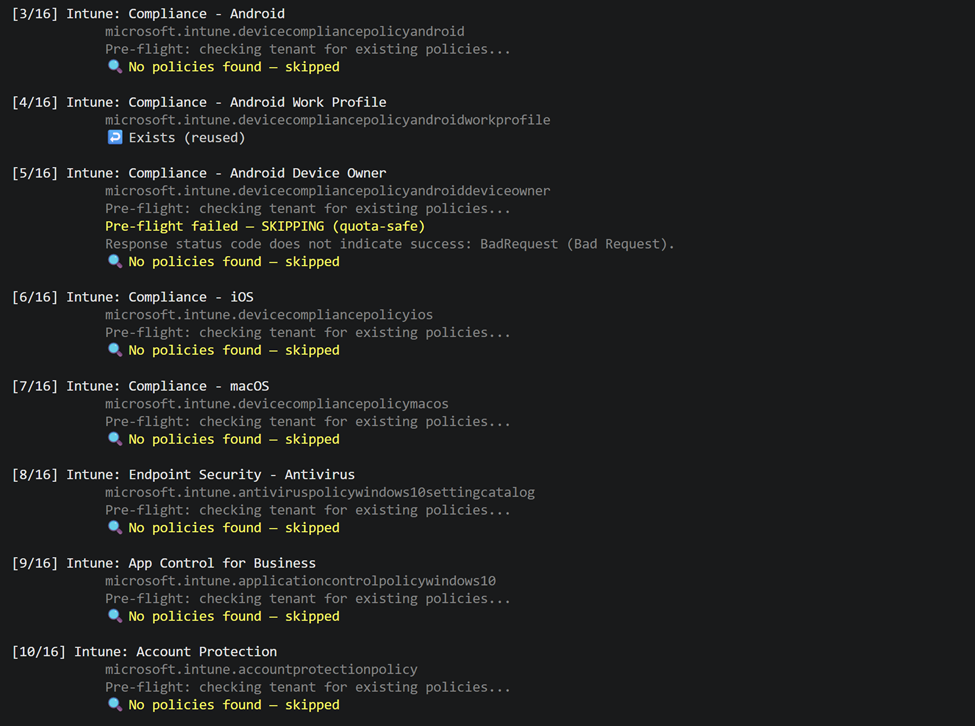
Task: Click the magnifier icon under App Control for Business
Action: (114, 617)
